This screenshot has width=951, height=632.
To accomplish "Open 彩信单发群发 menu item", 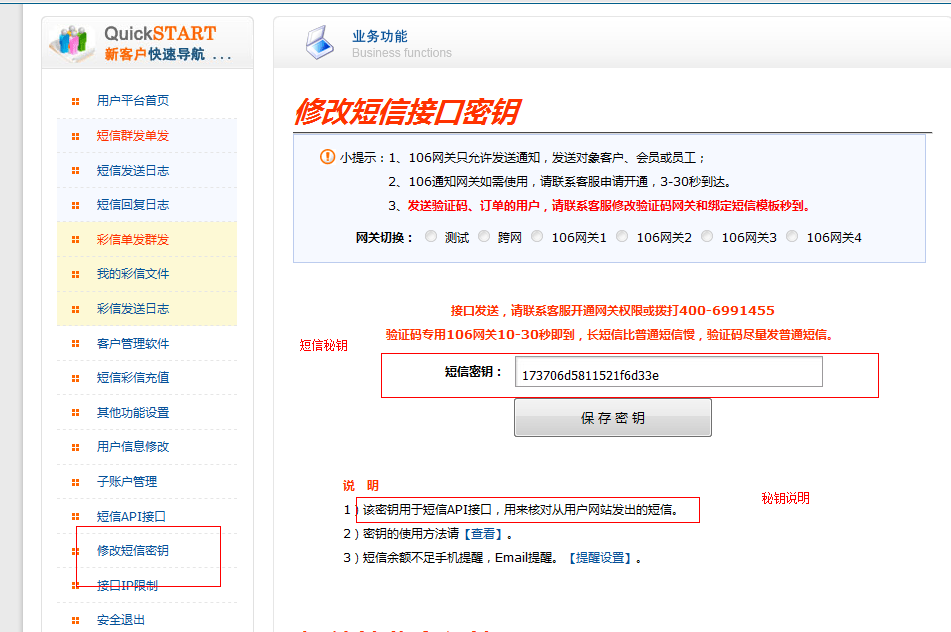I will 133,240.
